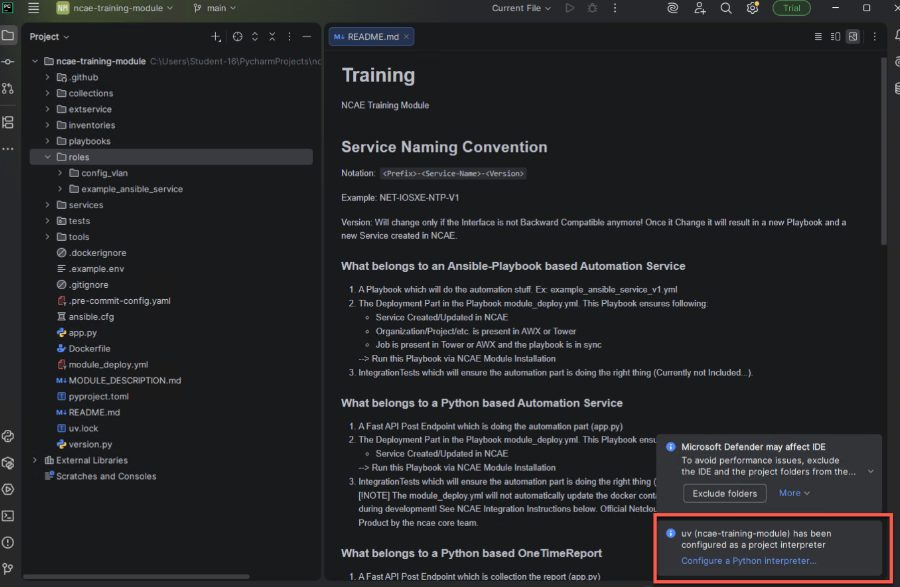Switch to editor-only view for README
Viewport: 900px width, 587px height.
[818, 37]
